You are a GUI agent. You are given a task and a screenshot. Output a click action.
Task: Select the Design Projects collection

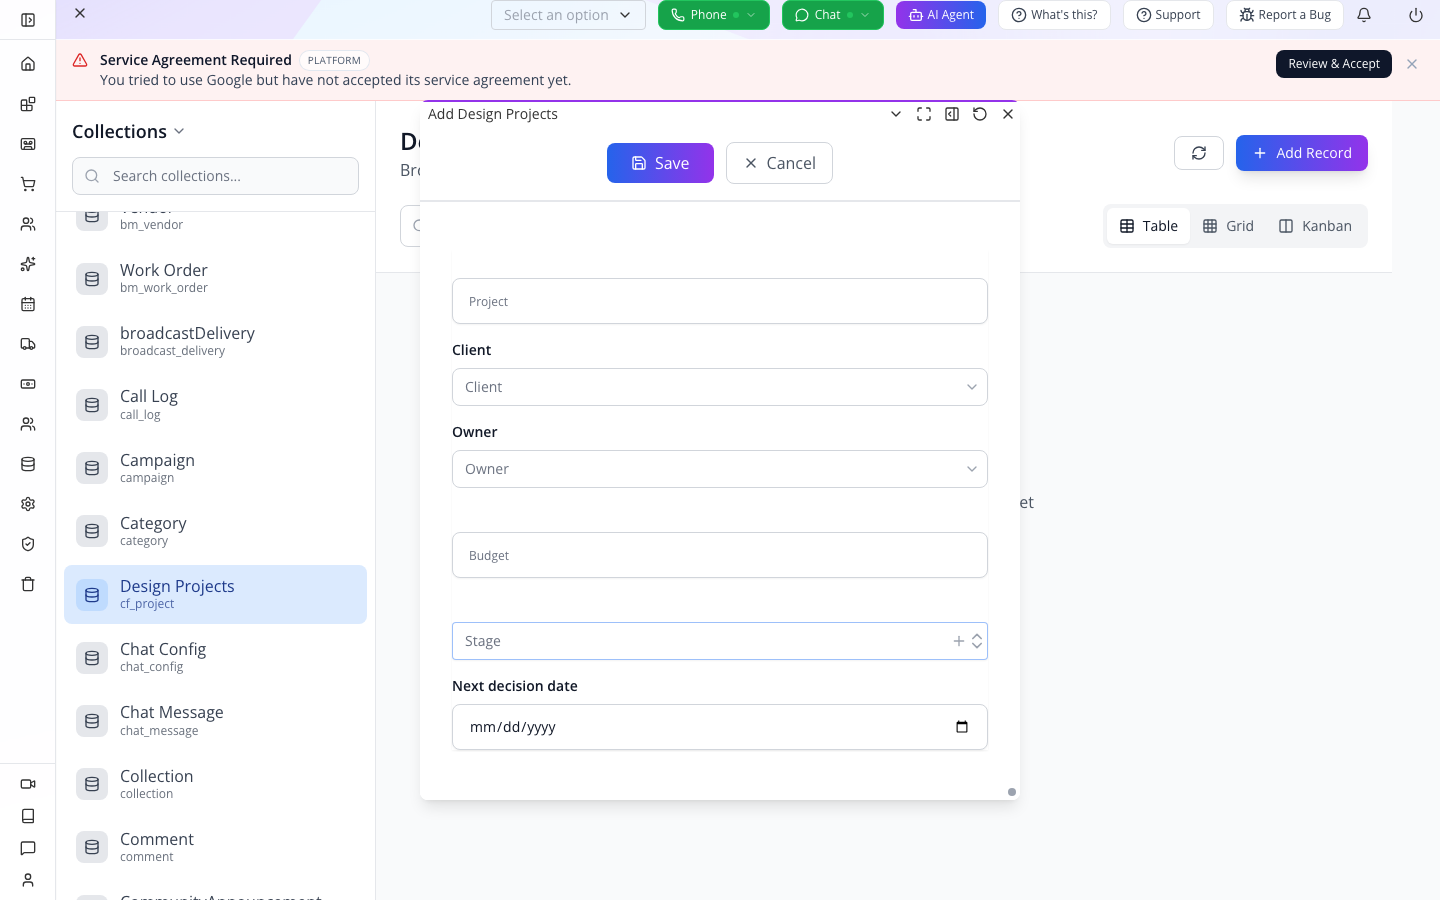(215, 594)
